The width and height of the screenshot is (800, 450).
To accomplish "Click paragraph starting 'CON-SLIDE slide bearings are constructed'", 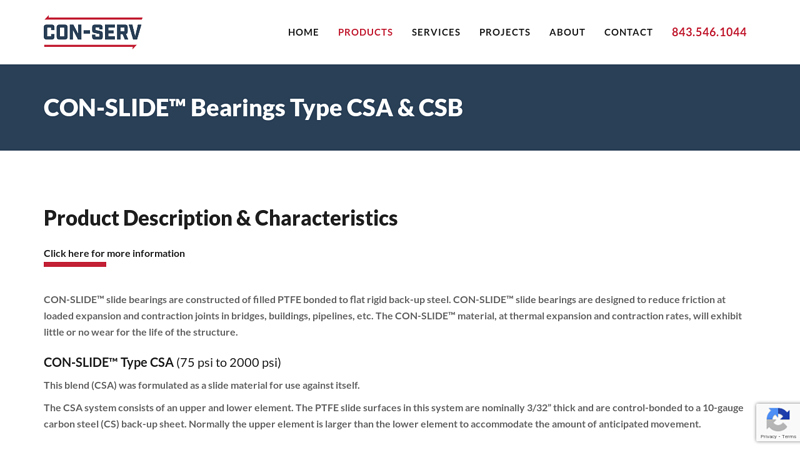I will click(393, 315).
